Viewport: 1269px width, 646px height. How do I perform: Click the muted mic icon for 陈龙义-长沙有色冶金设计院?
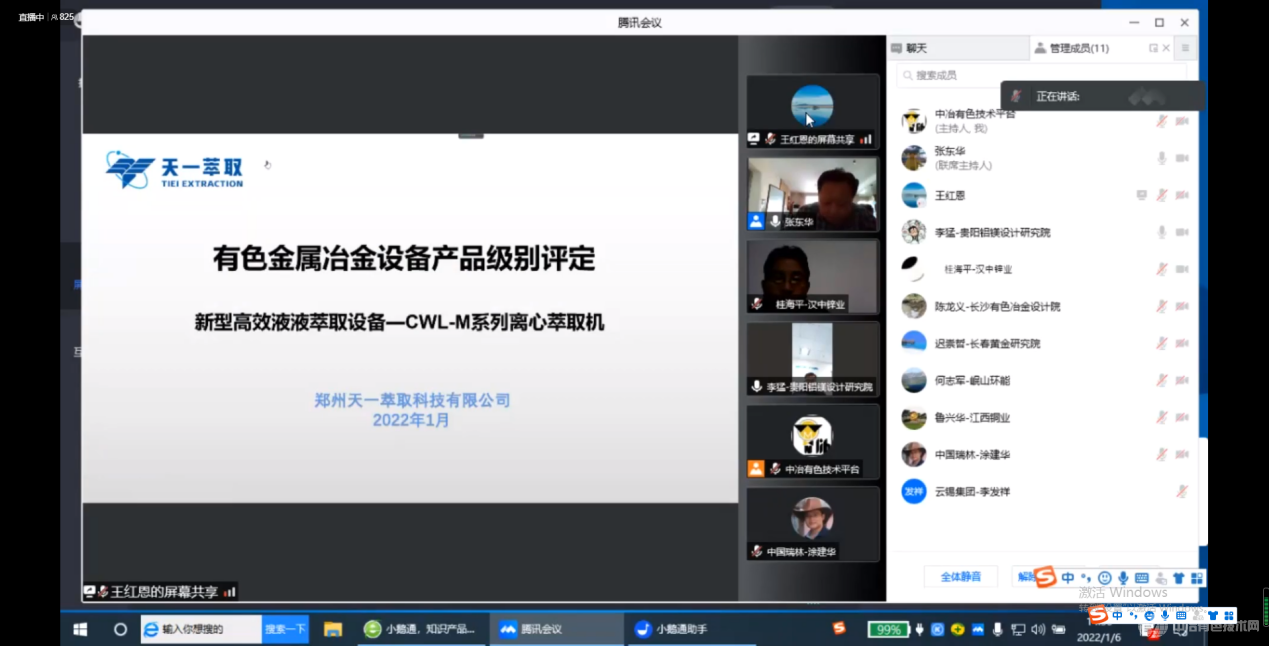1161,306
